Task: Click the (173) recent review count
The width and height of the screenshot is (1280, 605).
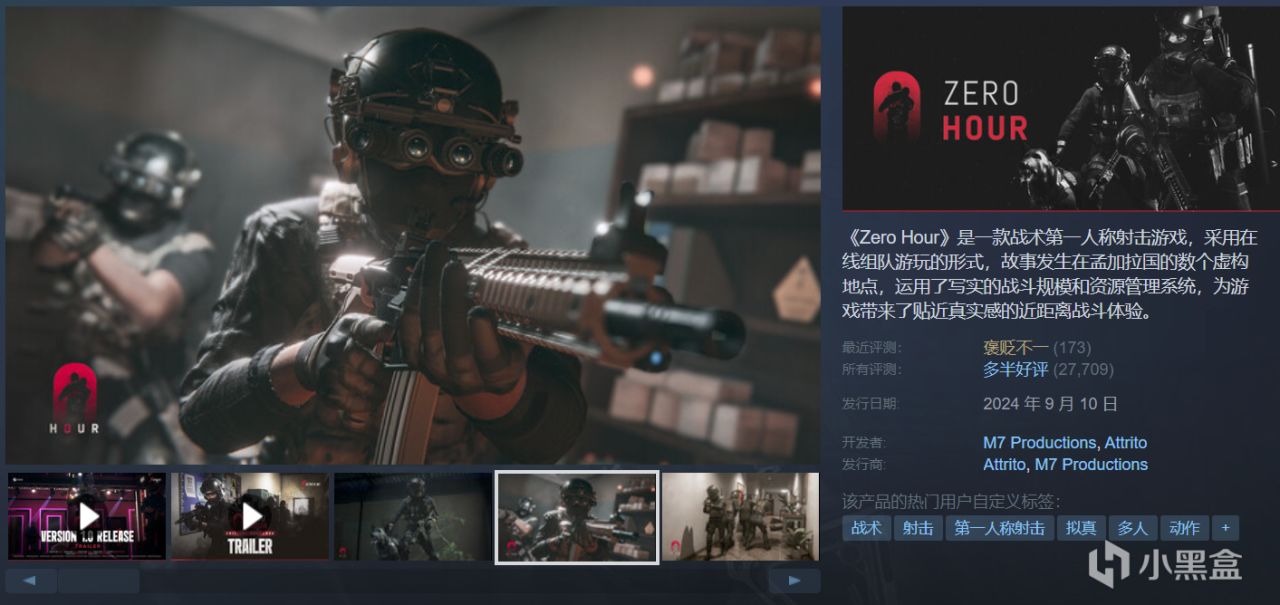Action: 1072,348
